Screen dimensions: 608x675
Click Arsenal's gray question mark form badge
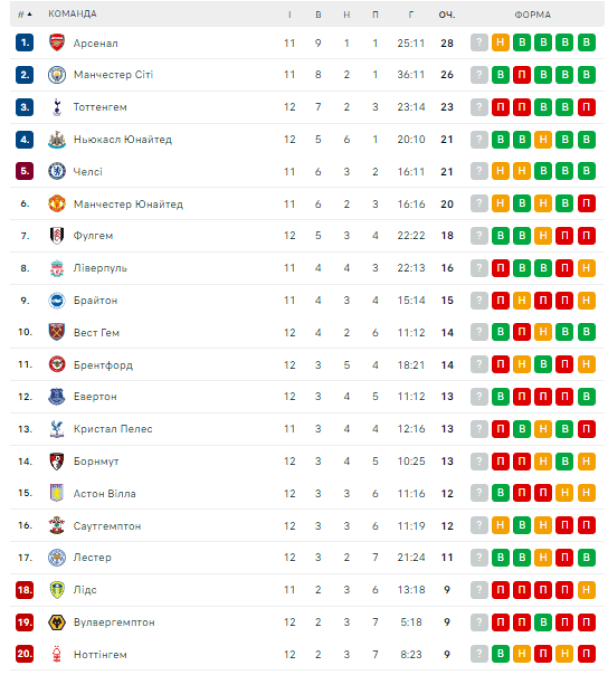coord(479,43)
